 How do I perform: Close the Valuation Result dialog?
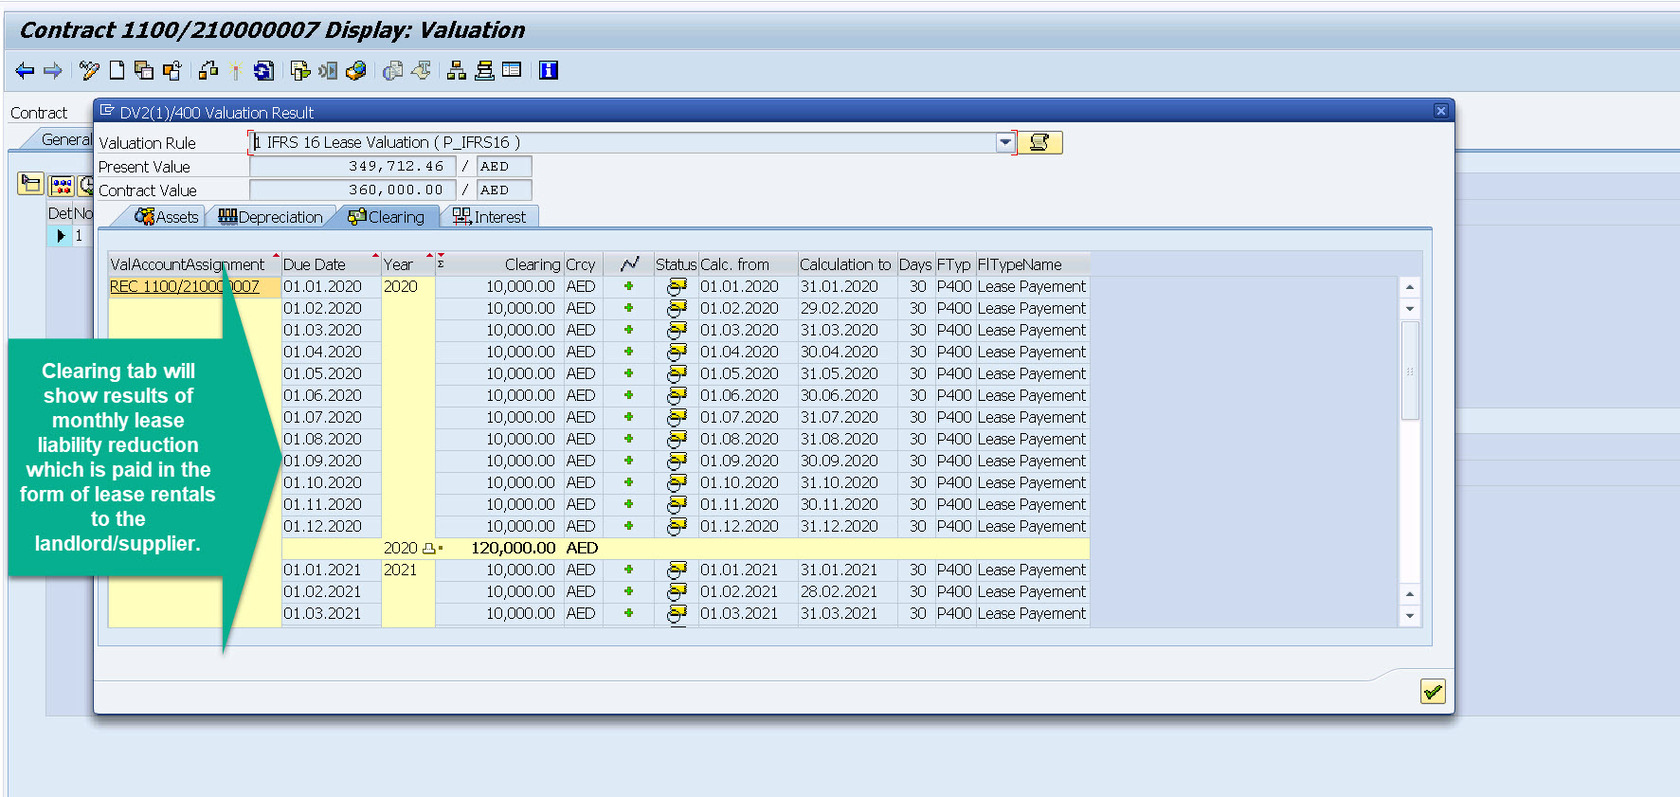tap(1441, 111)
